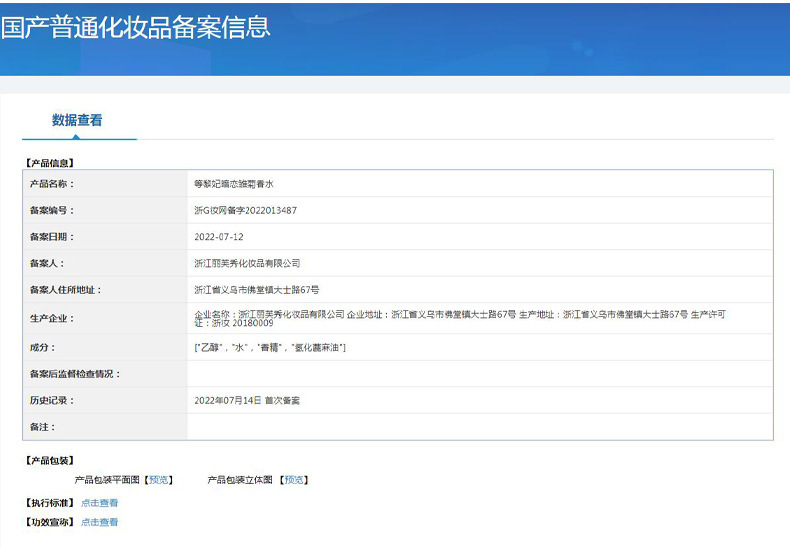Select page title 国产普通化妆品备案信息

(x=136, y=27)
